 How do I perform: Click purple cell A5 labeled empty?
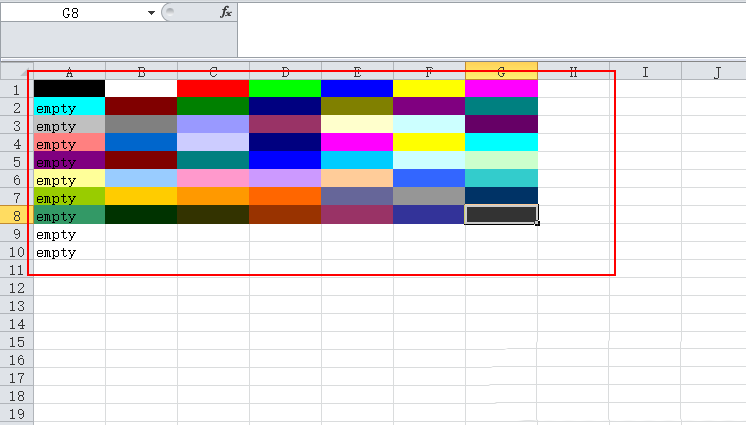tap(69, 160)
